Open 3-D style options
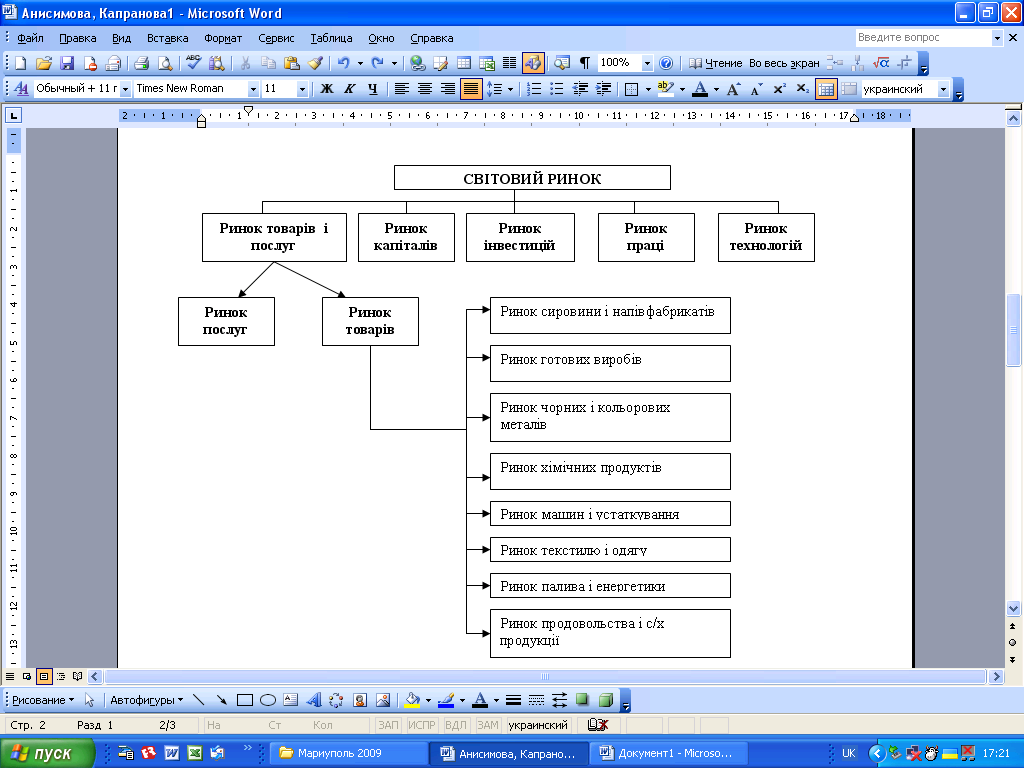1024x768 pixels. [x=605, y=700]
